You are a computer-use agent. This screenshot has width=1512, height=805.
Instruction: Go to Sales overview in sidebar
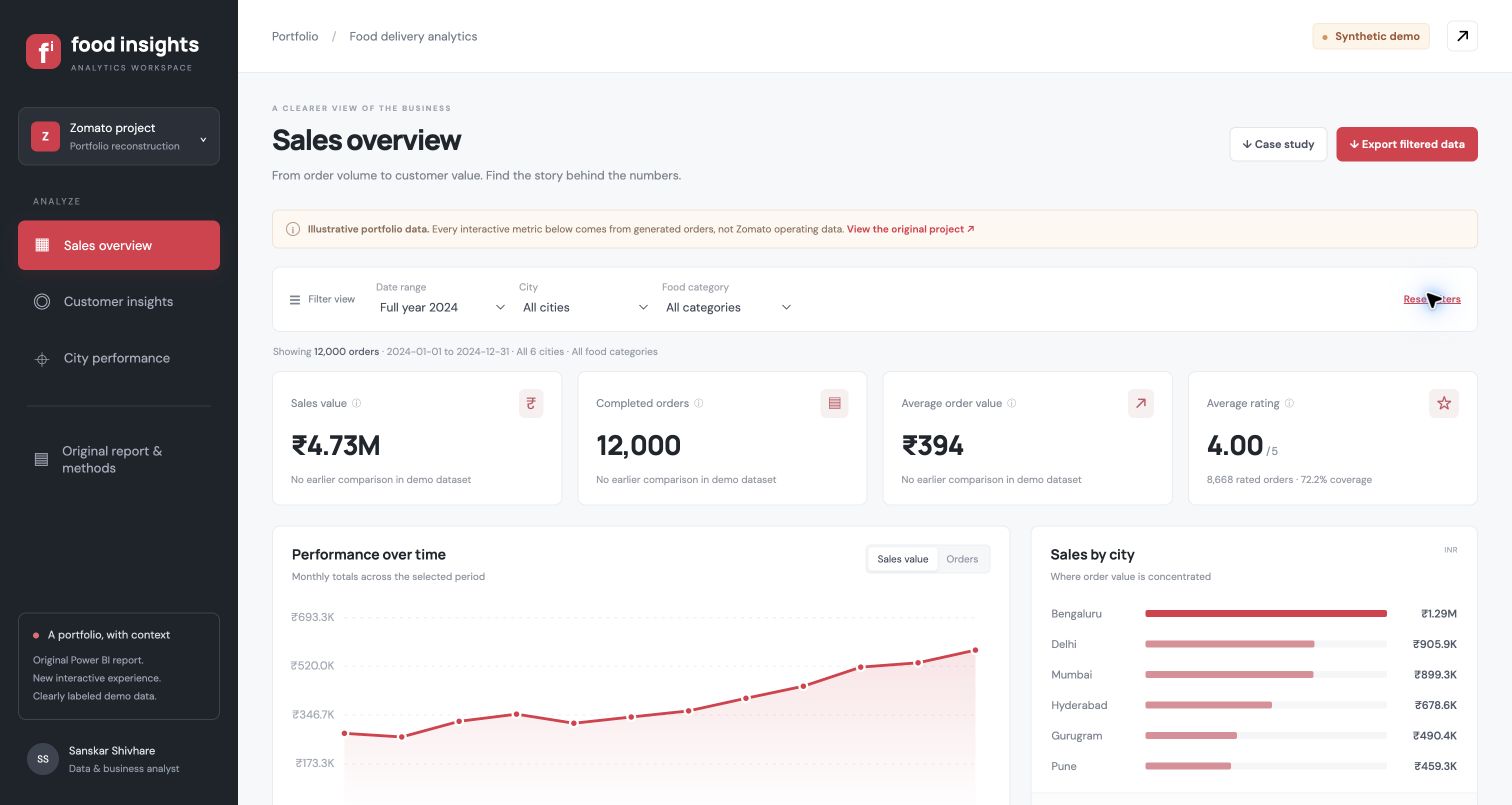click(x=119, y=245)
